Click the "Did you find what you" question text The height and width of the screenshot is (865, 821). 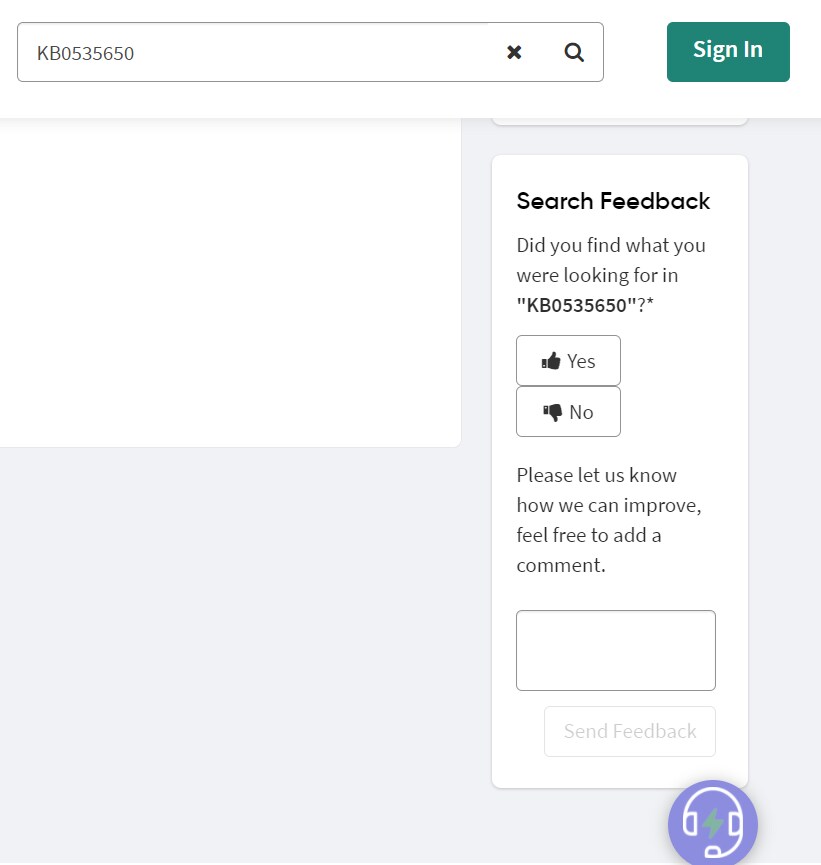[x=611, y=245]
